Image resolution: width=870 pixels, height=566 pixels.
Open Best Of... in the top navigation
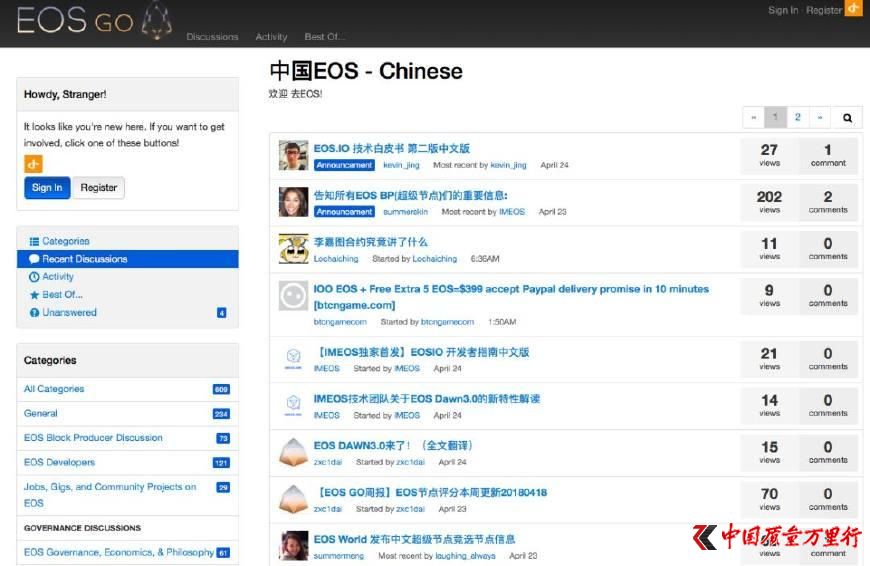[325, 37]
